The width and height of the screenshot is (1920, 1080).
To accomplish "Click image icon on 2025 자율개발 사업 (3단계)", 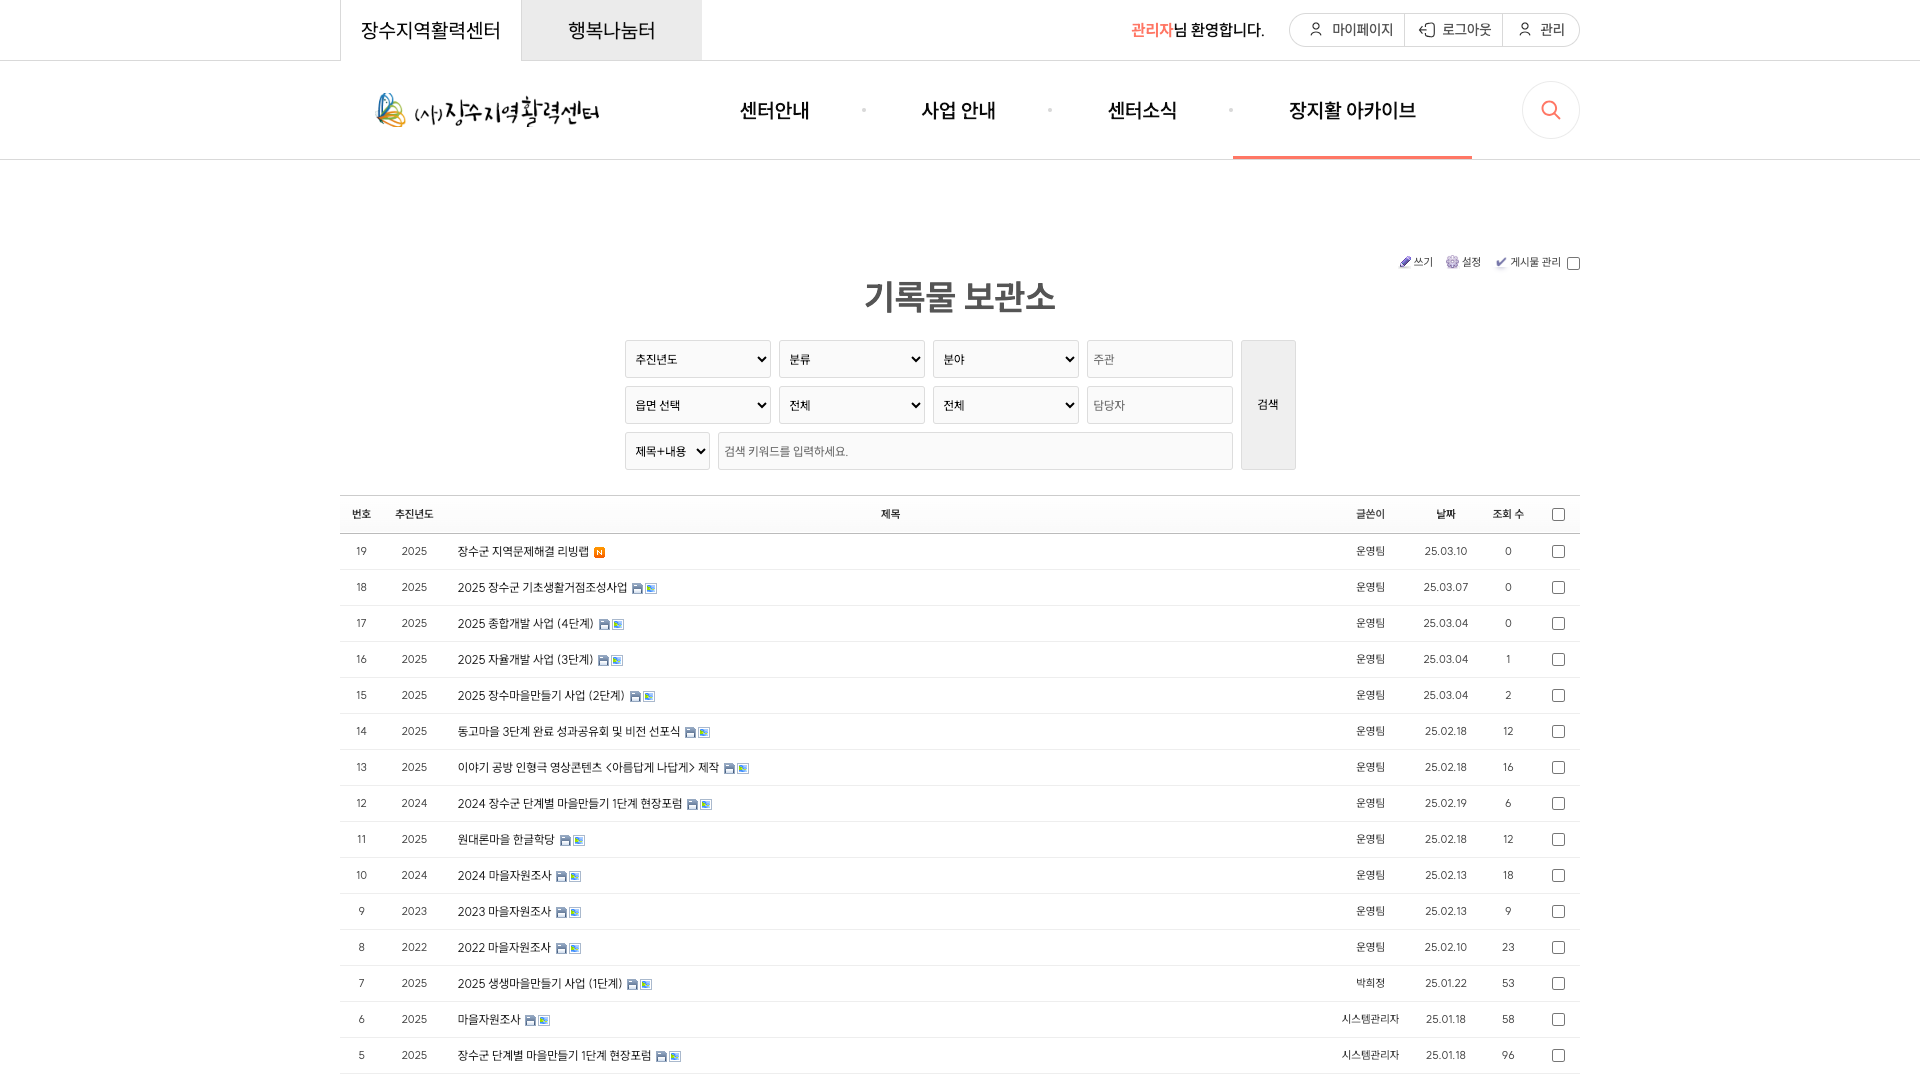I will click(x=617, y=660).
